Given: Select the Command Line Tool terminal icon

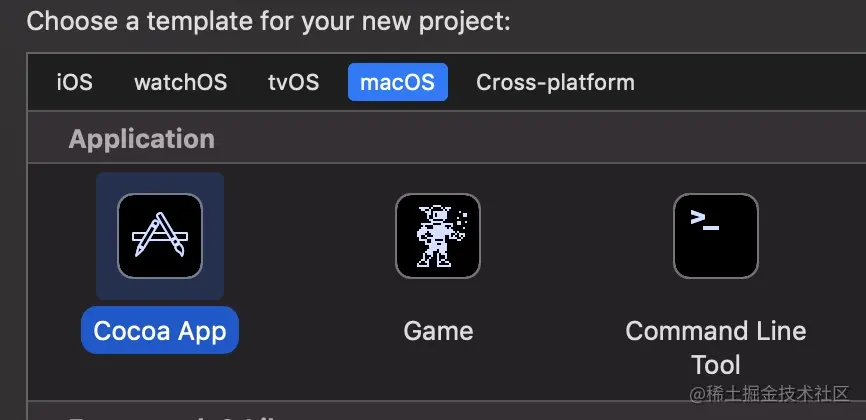Looking at the screenshot, I should point(716,236).
